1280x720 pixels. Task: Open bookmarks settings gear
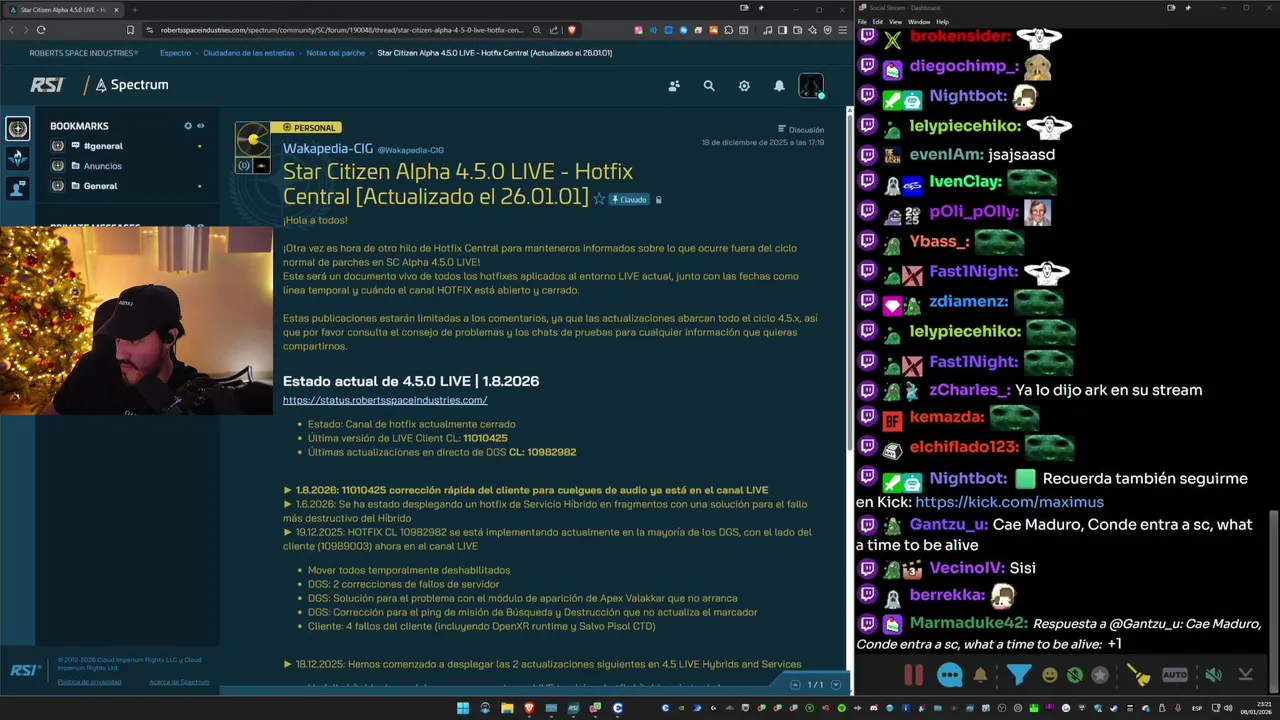(x=187, y=126)
